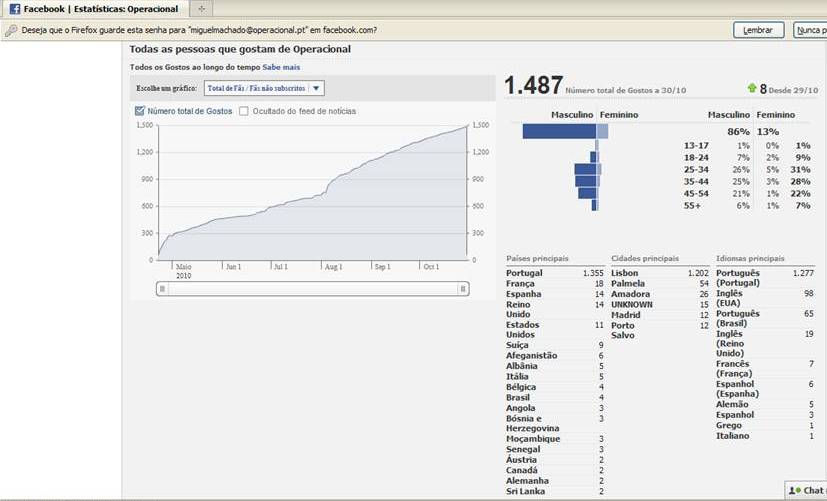Click the Idiomas principais heading
Viewport: 827px width, 501px height.
[750, 258]
